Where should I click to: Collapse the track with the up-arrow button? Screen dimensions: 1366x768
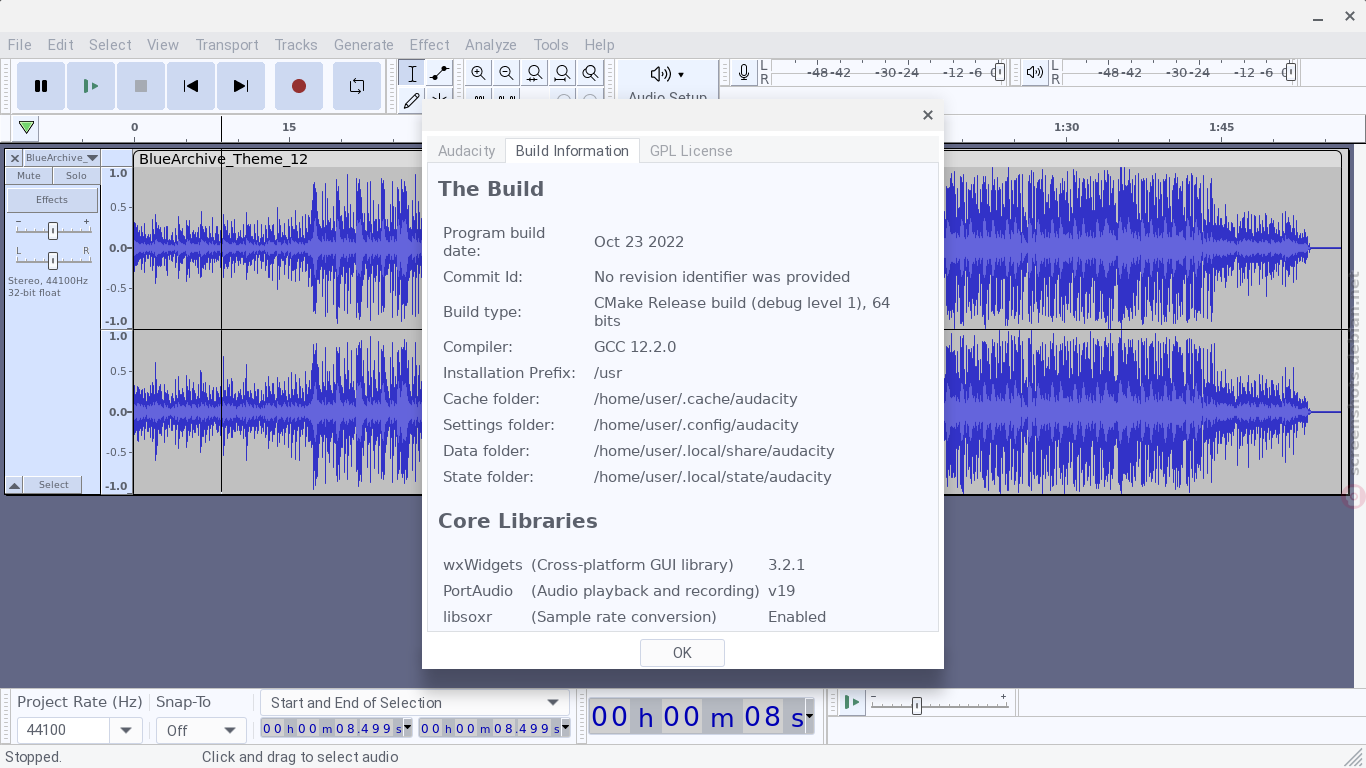[x=15, y=485]
